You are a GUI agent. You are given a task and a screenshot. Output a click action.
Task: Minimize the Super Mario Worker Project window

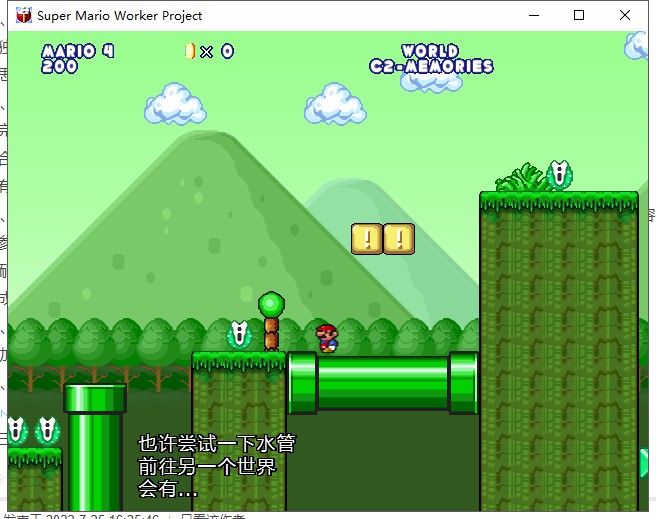[534, 15]
